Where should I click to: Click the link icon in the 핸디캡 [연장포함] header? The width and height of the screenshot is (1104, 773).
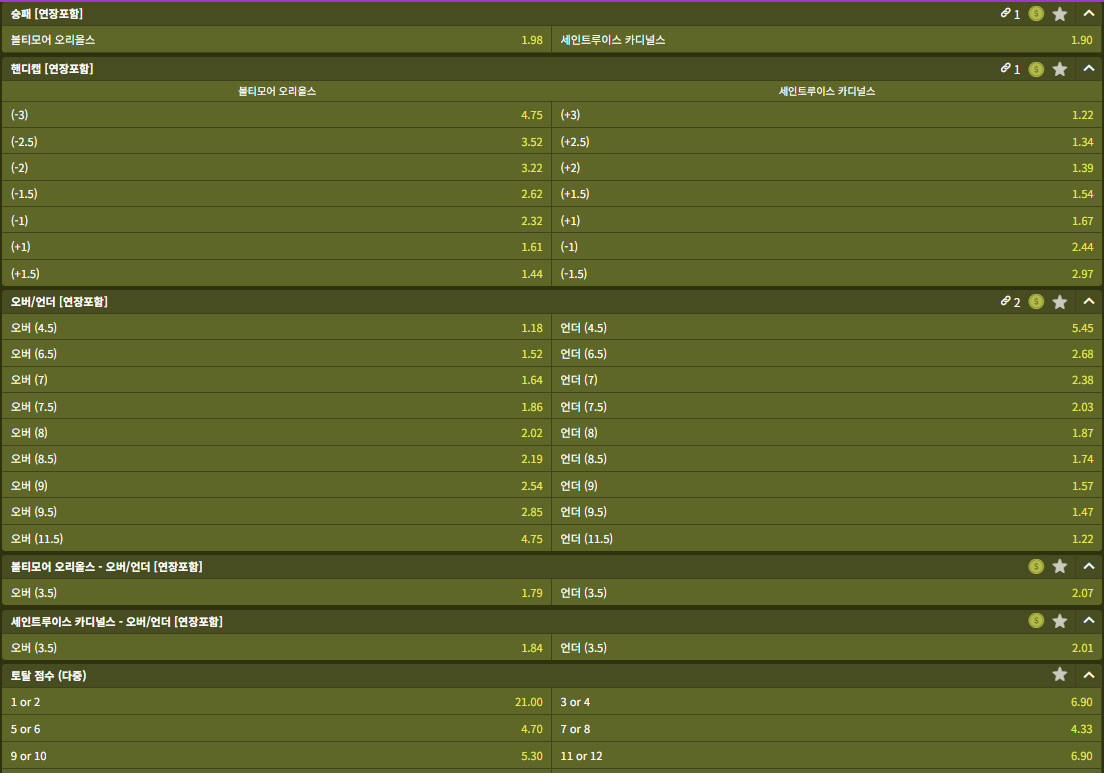click(1005, 68)
